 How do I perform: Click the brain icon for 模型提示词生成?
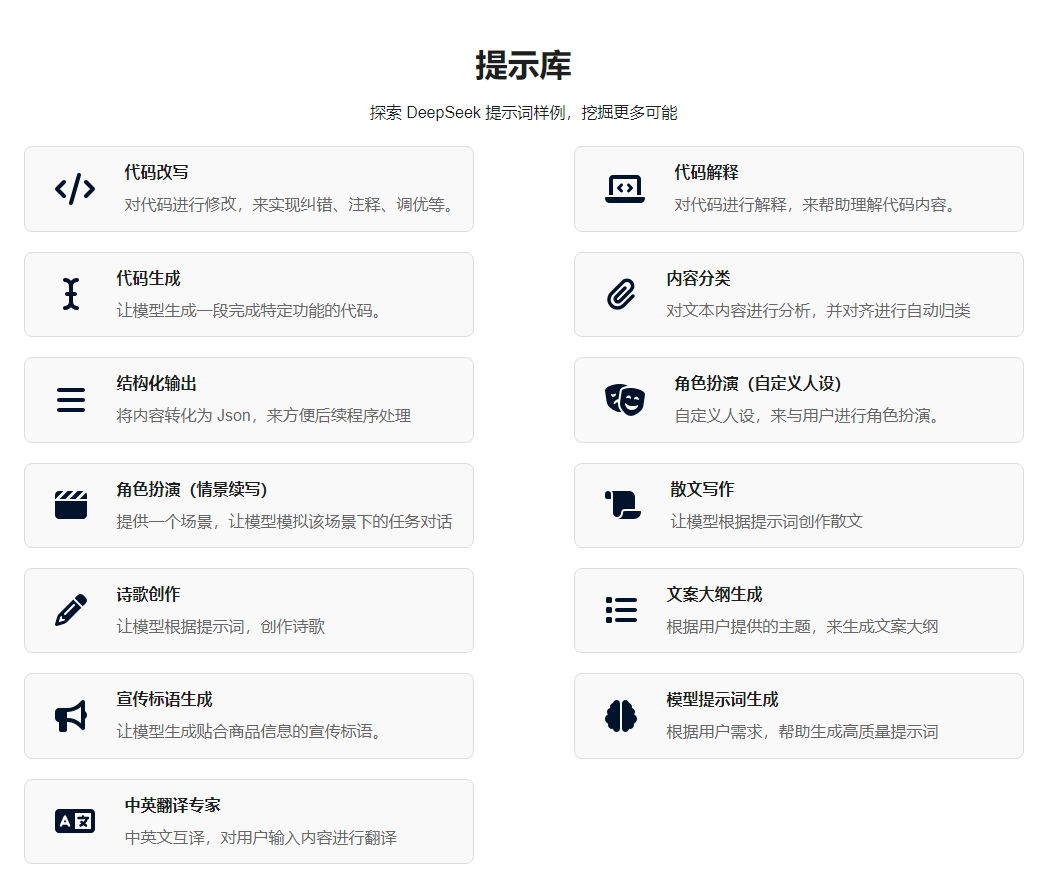(x=621, y=716)
